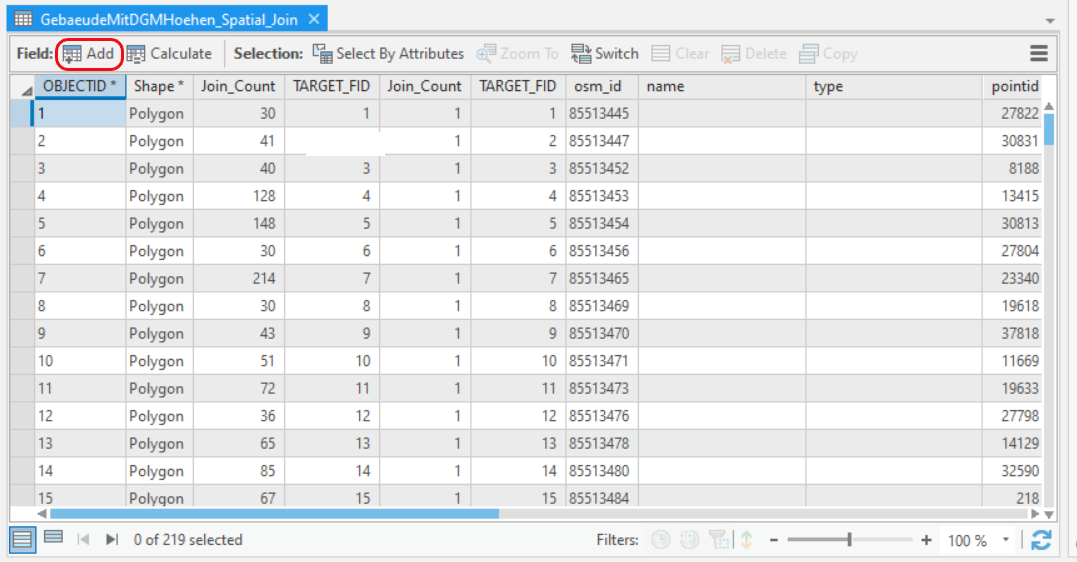Toggle the range filter icon
Image resolution: width=1077 pixels, height=562 pixels.
(x=689, y=540)
